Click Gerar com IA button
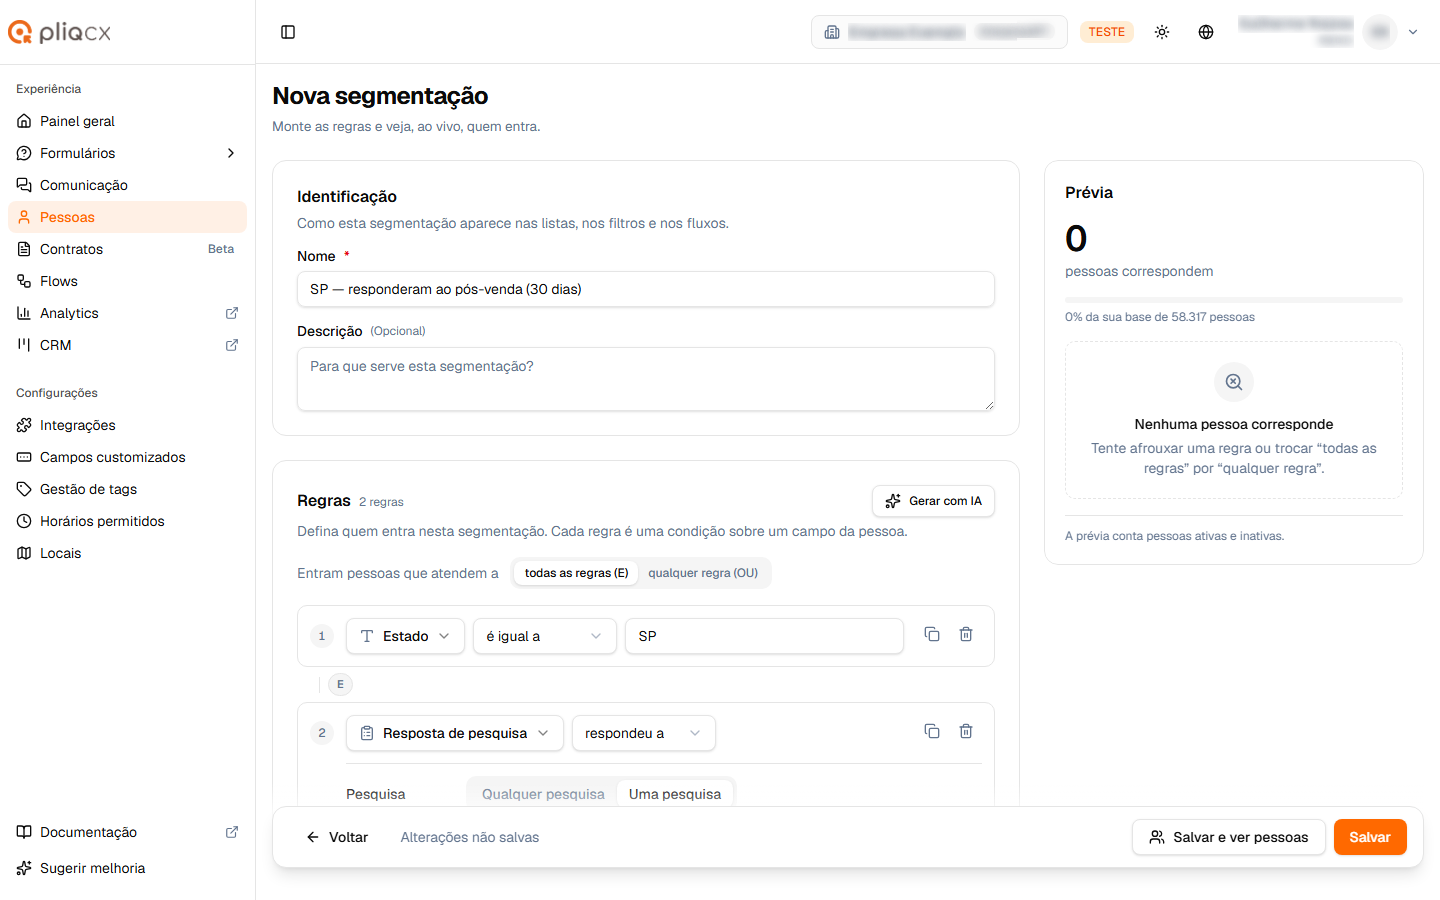This screenshot has height=900, width=1440. pos(933,501)
